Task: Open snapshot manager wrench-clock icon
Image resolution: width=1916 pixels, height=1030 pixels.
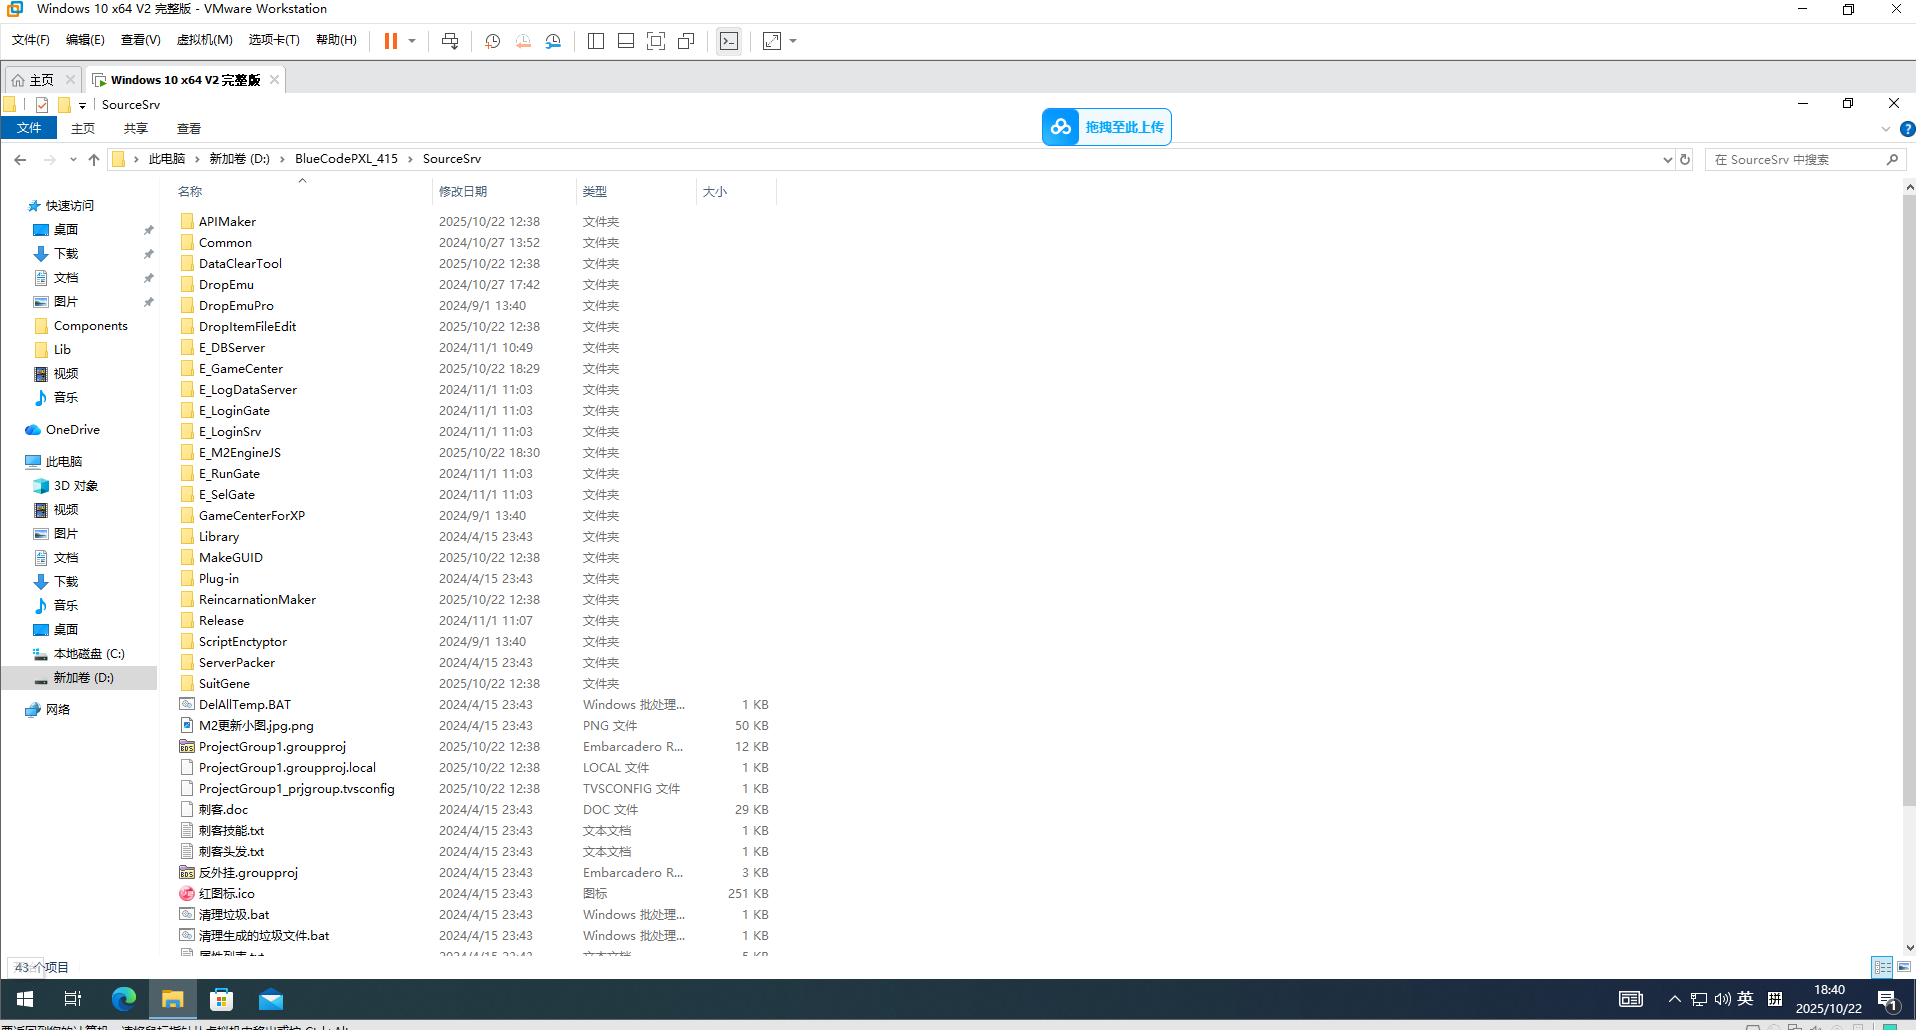Action: point(553,41)
